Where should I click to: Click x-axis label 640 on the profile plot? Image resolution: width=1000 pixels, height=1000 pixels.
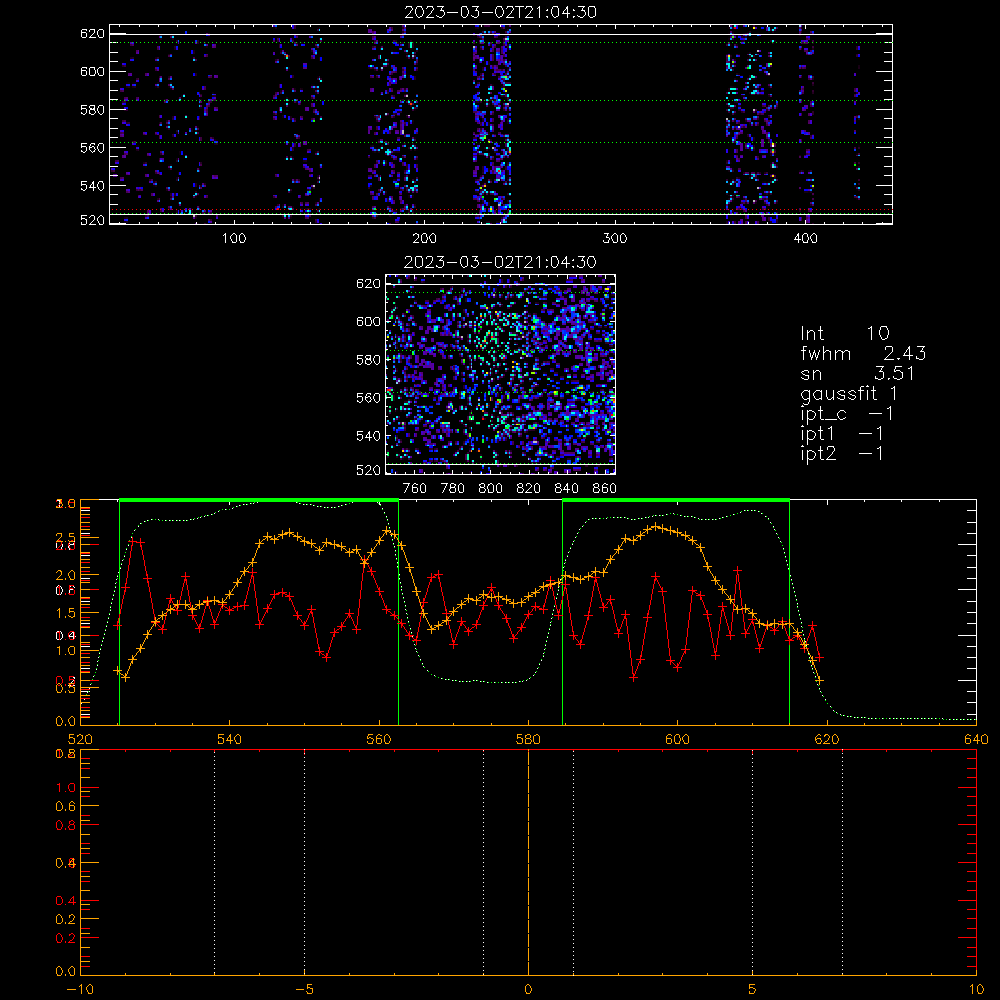pos(976,740)
